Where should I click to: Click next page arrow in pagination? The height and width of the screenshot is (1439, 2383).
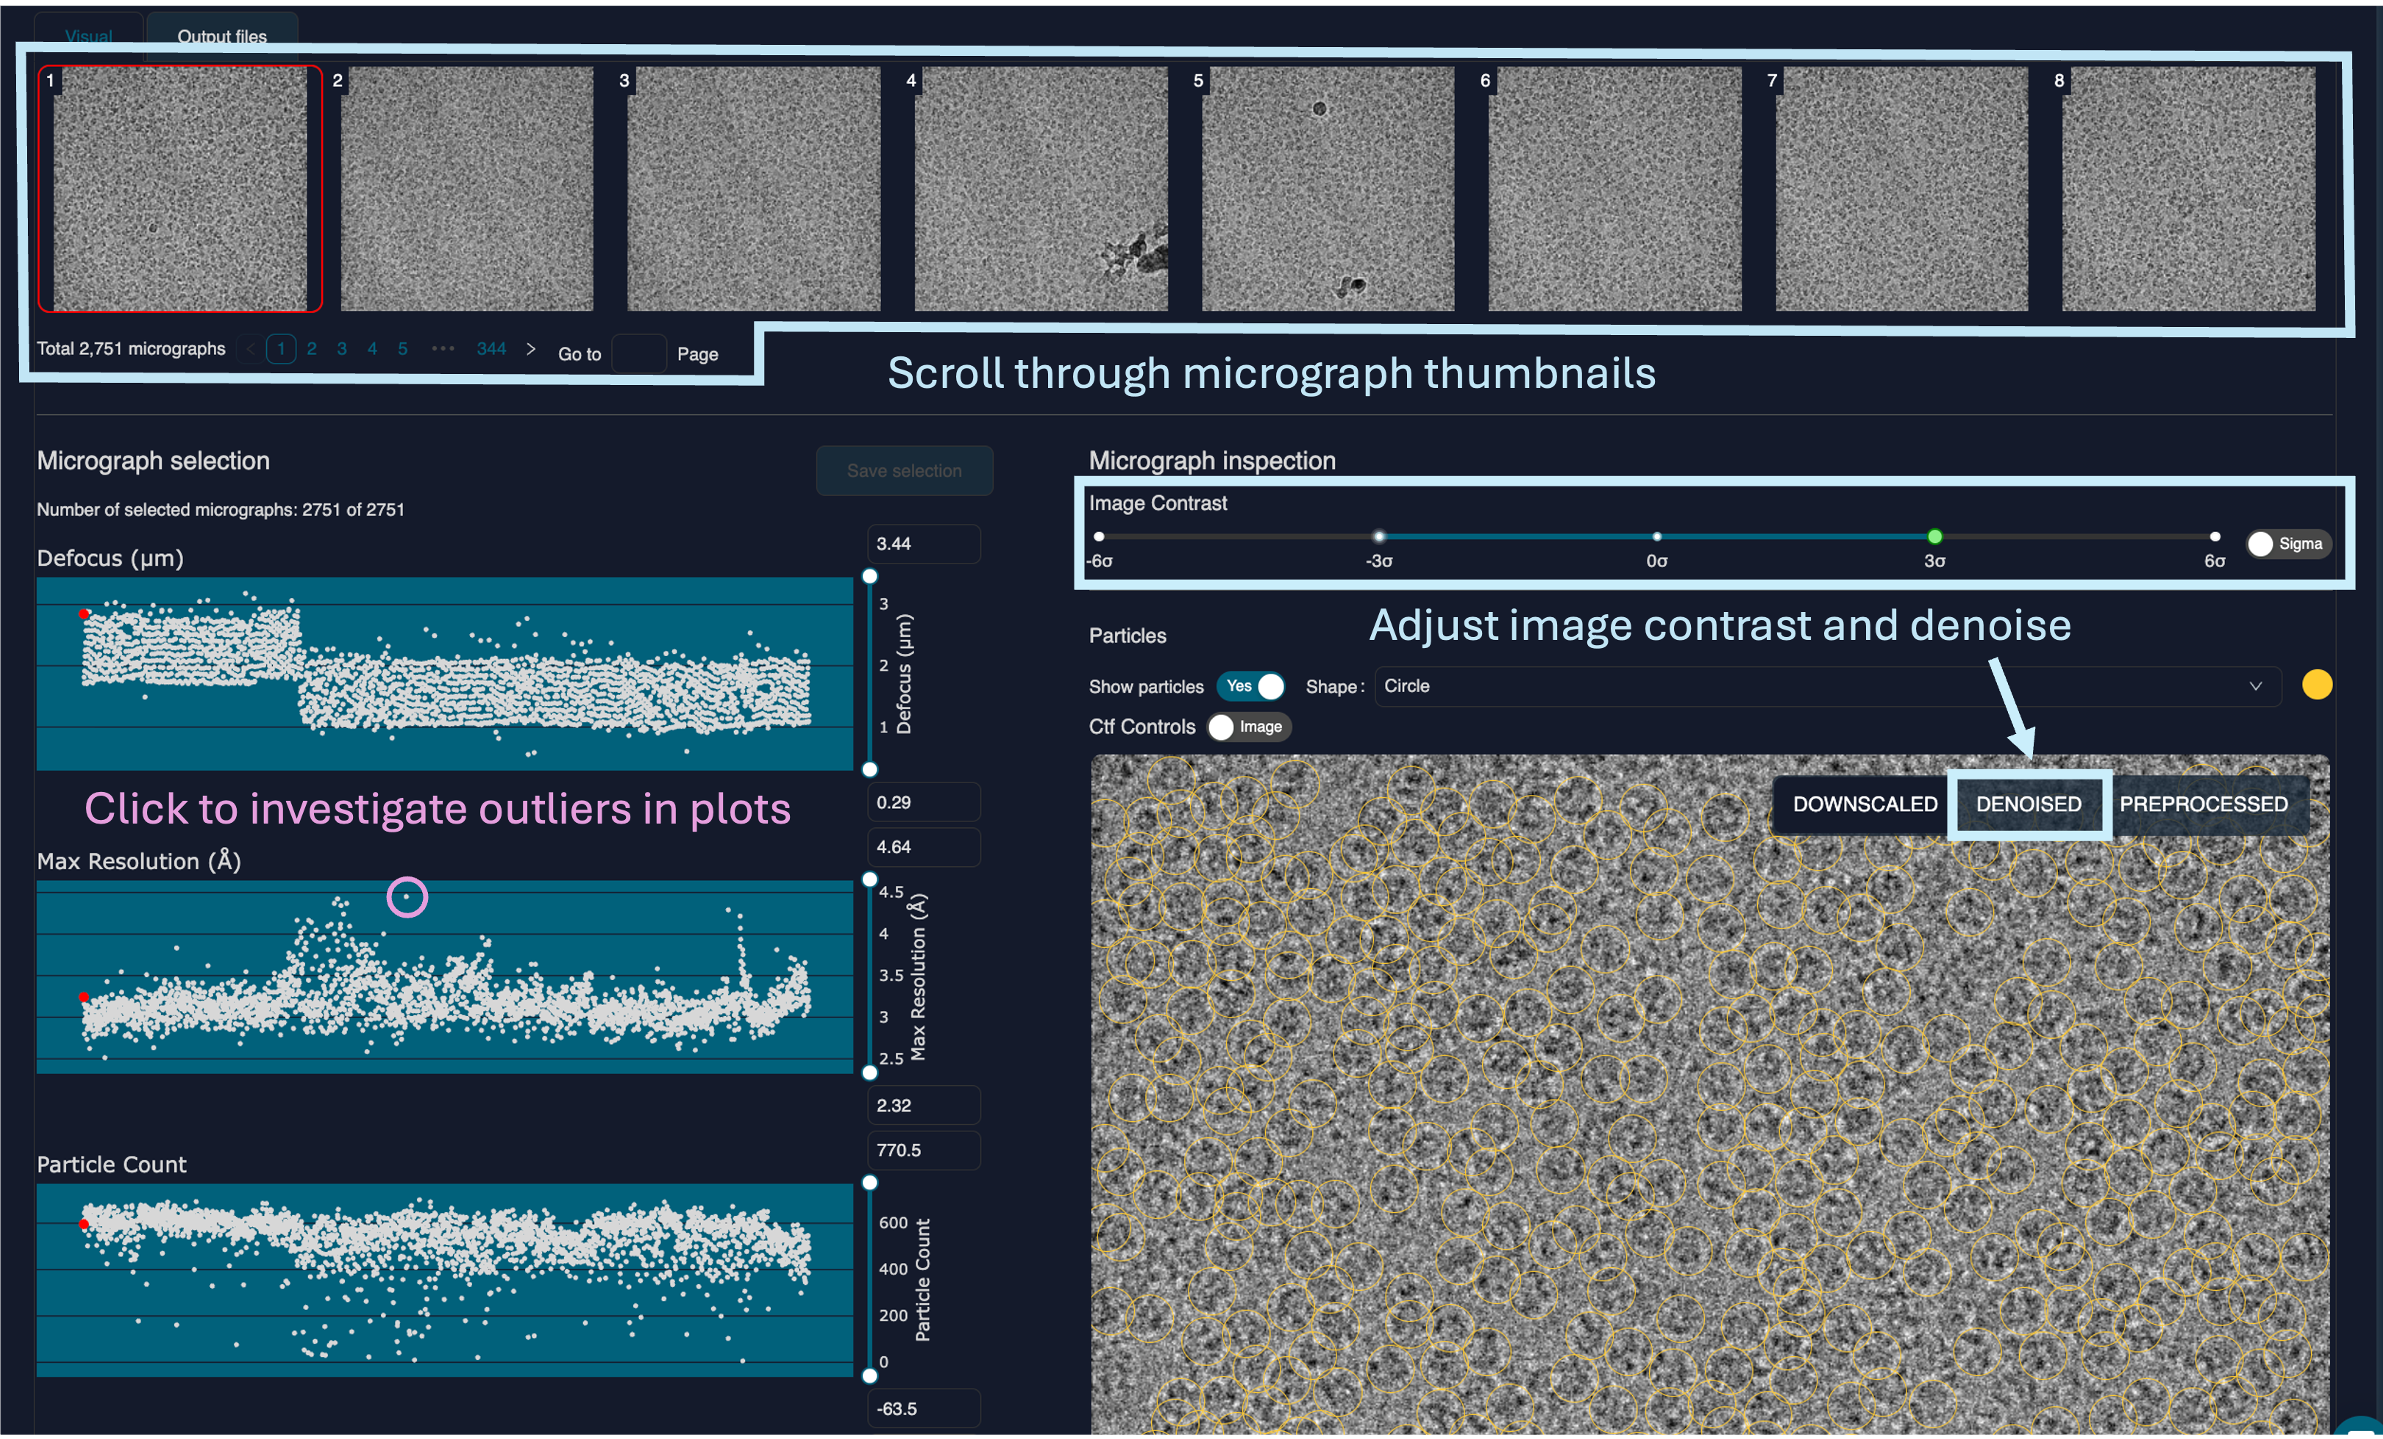coord(531,349)
